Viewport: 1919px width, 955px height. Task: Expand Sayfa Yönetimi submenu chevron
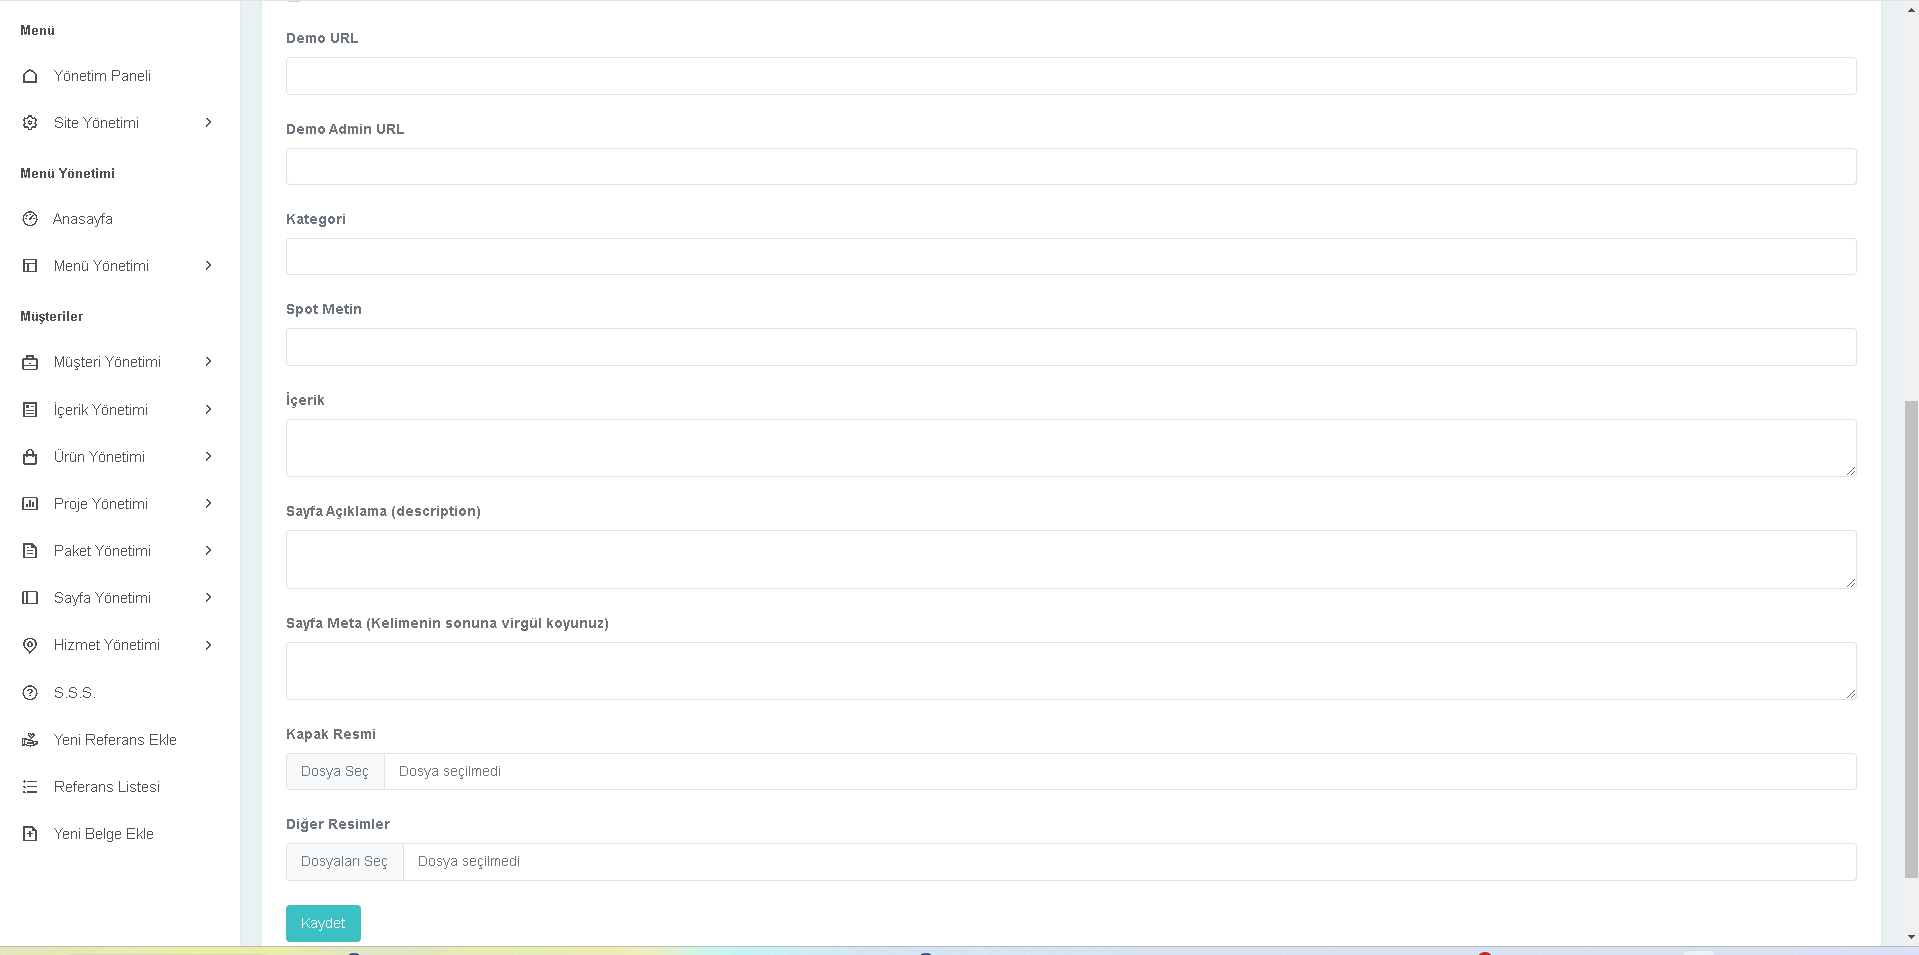coord(208,598)
